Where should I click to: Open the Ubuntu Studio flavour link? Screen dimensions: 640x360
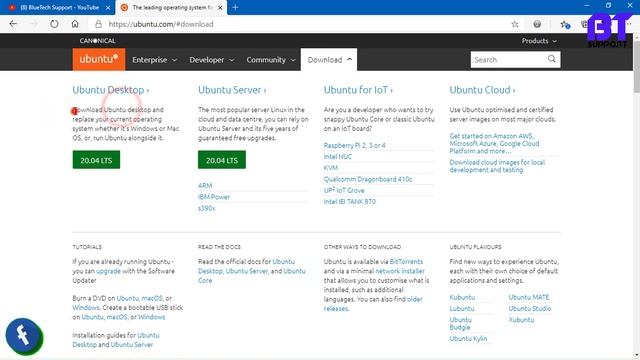tap(530, 309)
